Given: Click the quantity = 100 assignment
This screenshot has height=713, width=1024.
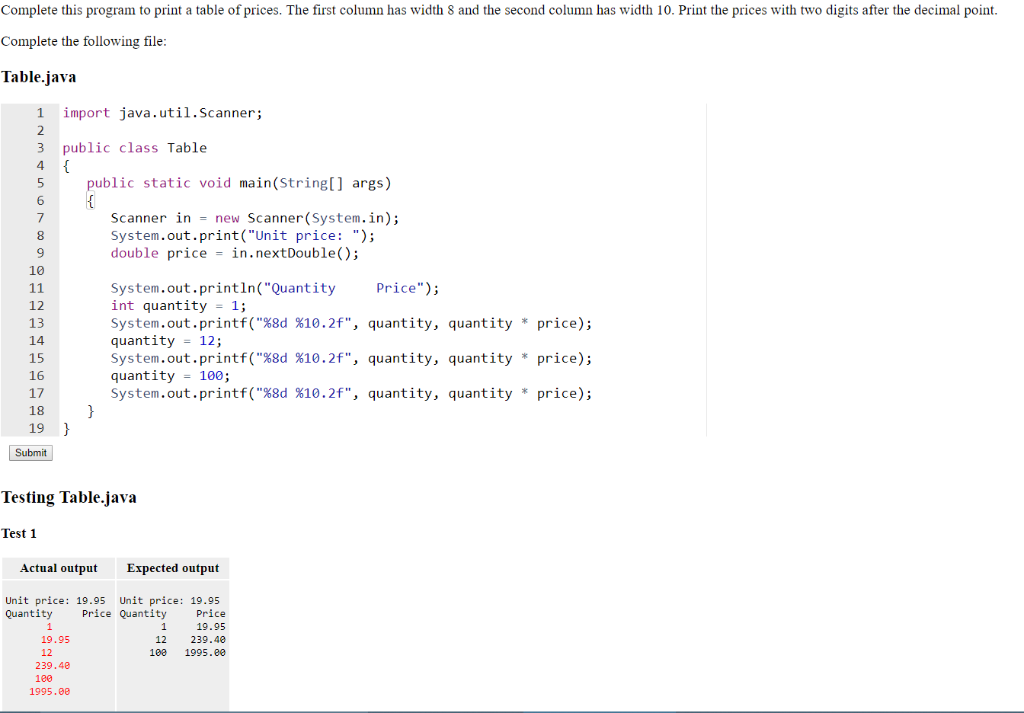Looking at the screenshot, I should (170, 375).
